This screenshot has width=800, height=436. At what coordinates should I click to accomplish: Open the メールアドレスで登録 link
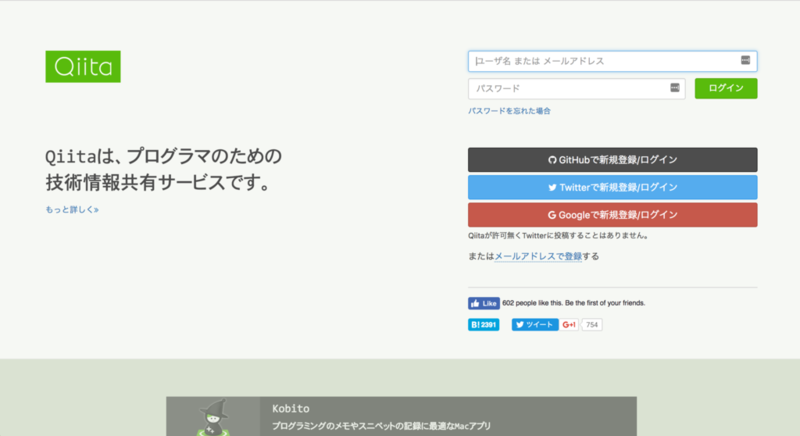click(x=538, y=256)
